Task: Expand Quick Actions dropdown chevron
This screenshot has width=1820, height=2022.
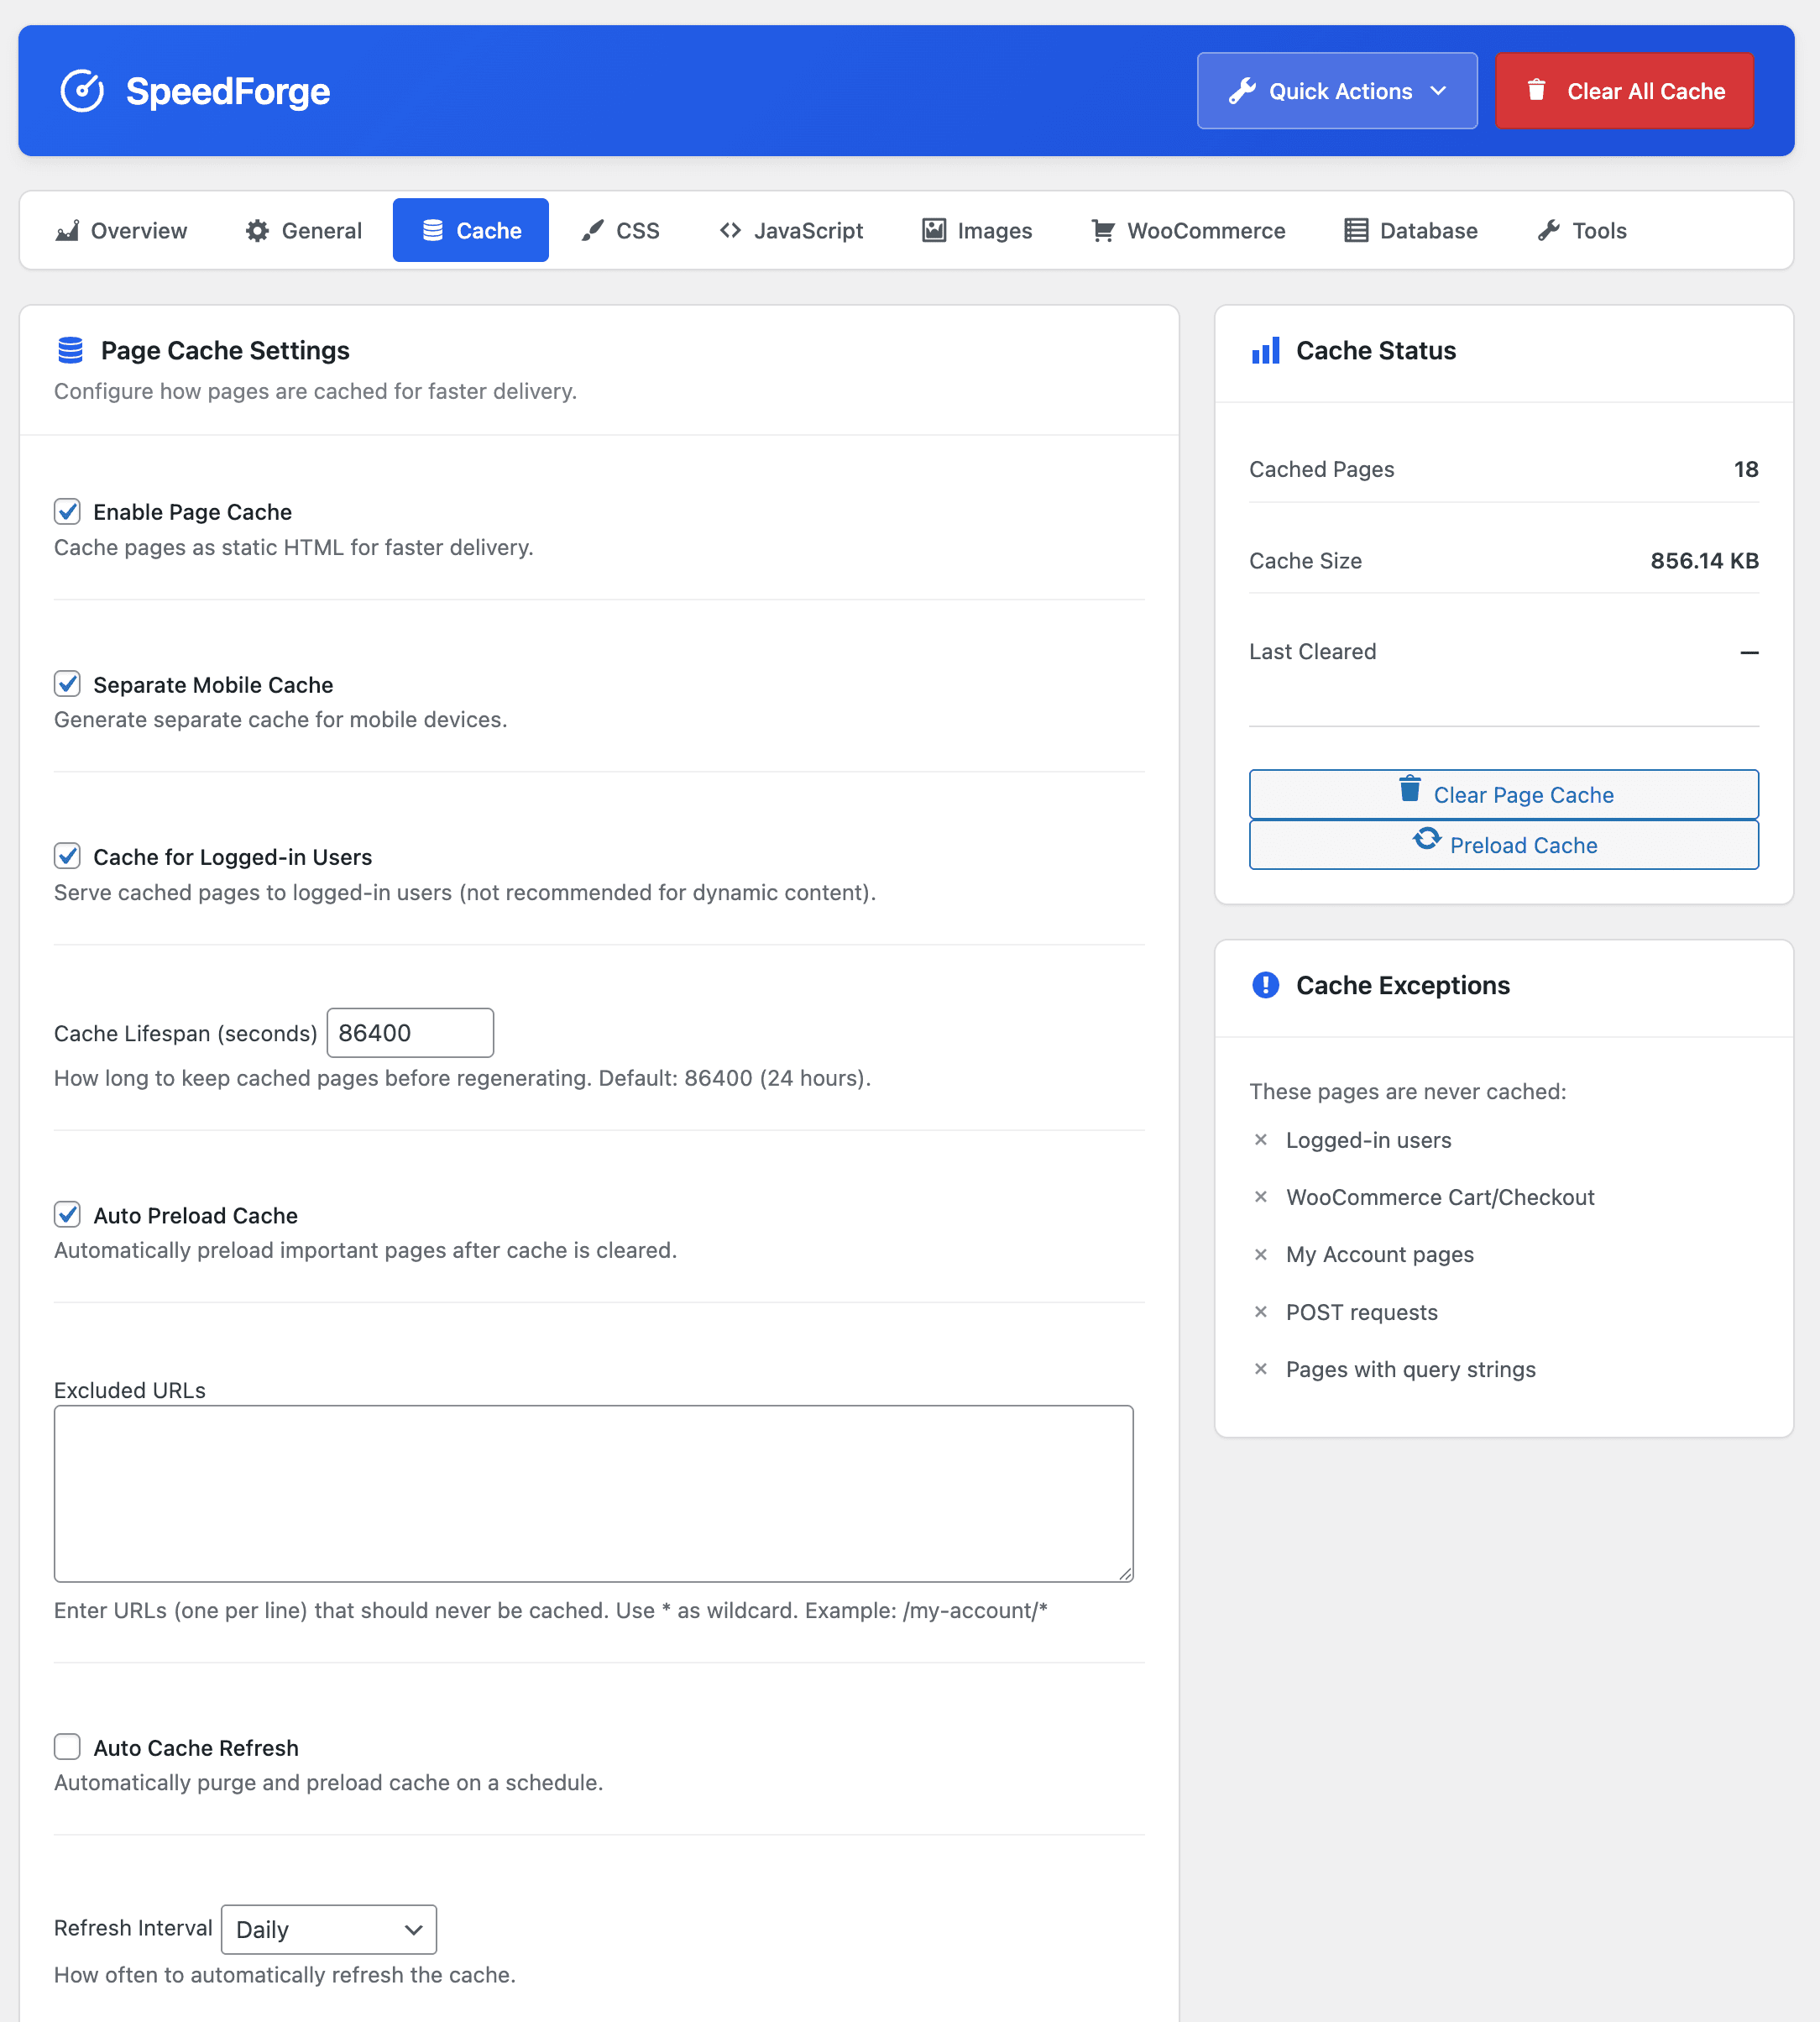Action: coord(1438,91)
